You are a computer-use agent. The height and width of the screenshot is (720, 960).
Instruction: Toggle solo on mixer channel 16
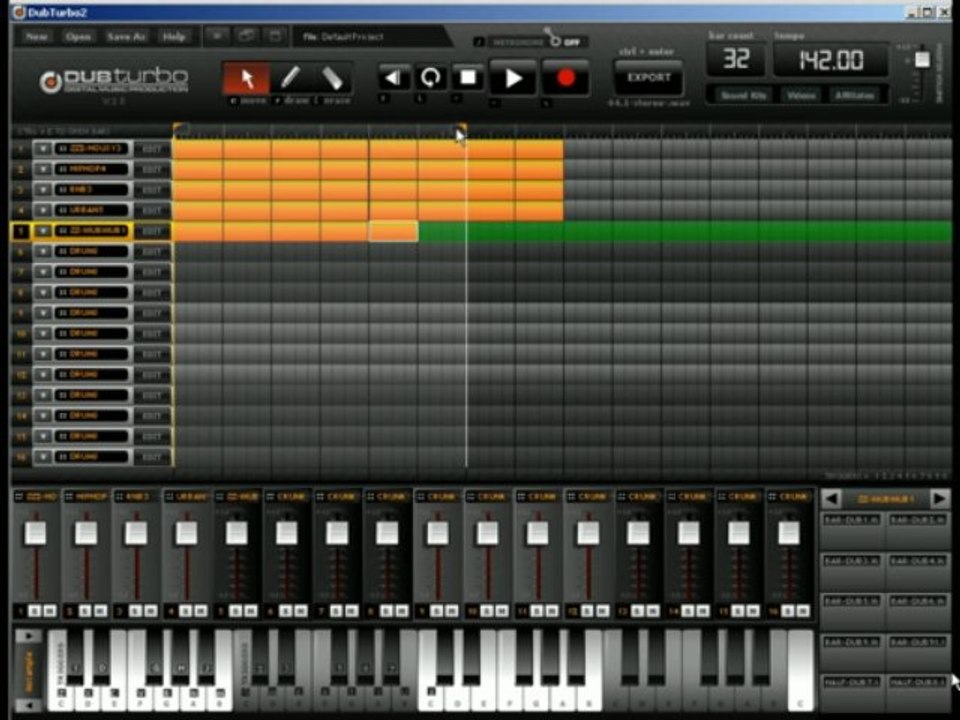pos(789,610)
